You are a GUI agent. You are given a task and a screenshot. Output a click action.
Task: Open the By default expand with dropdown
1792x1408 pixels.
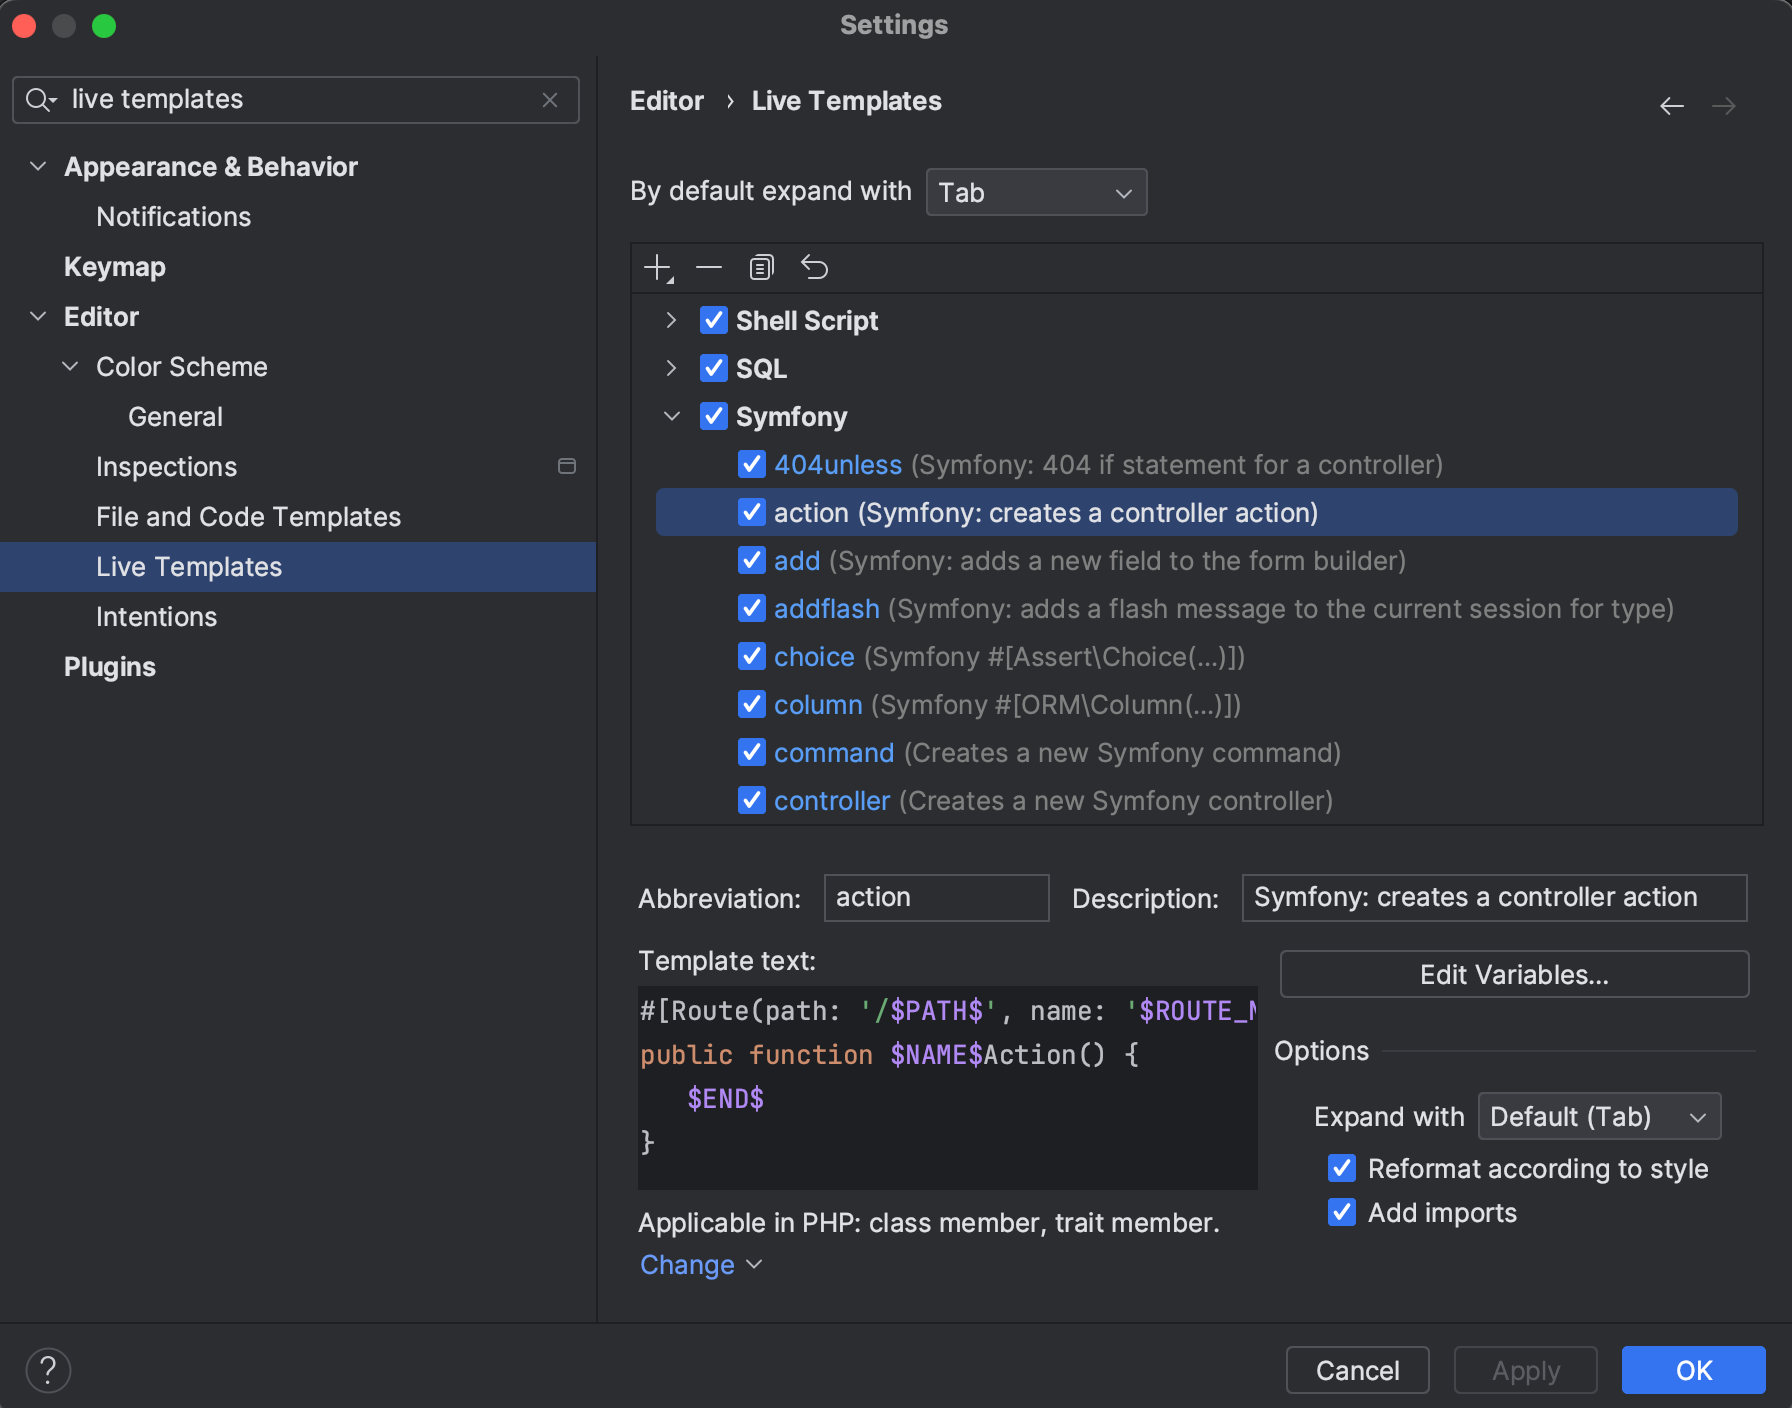pos(1036,191)
